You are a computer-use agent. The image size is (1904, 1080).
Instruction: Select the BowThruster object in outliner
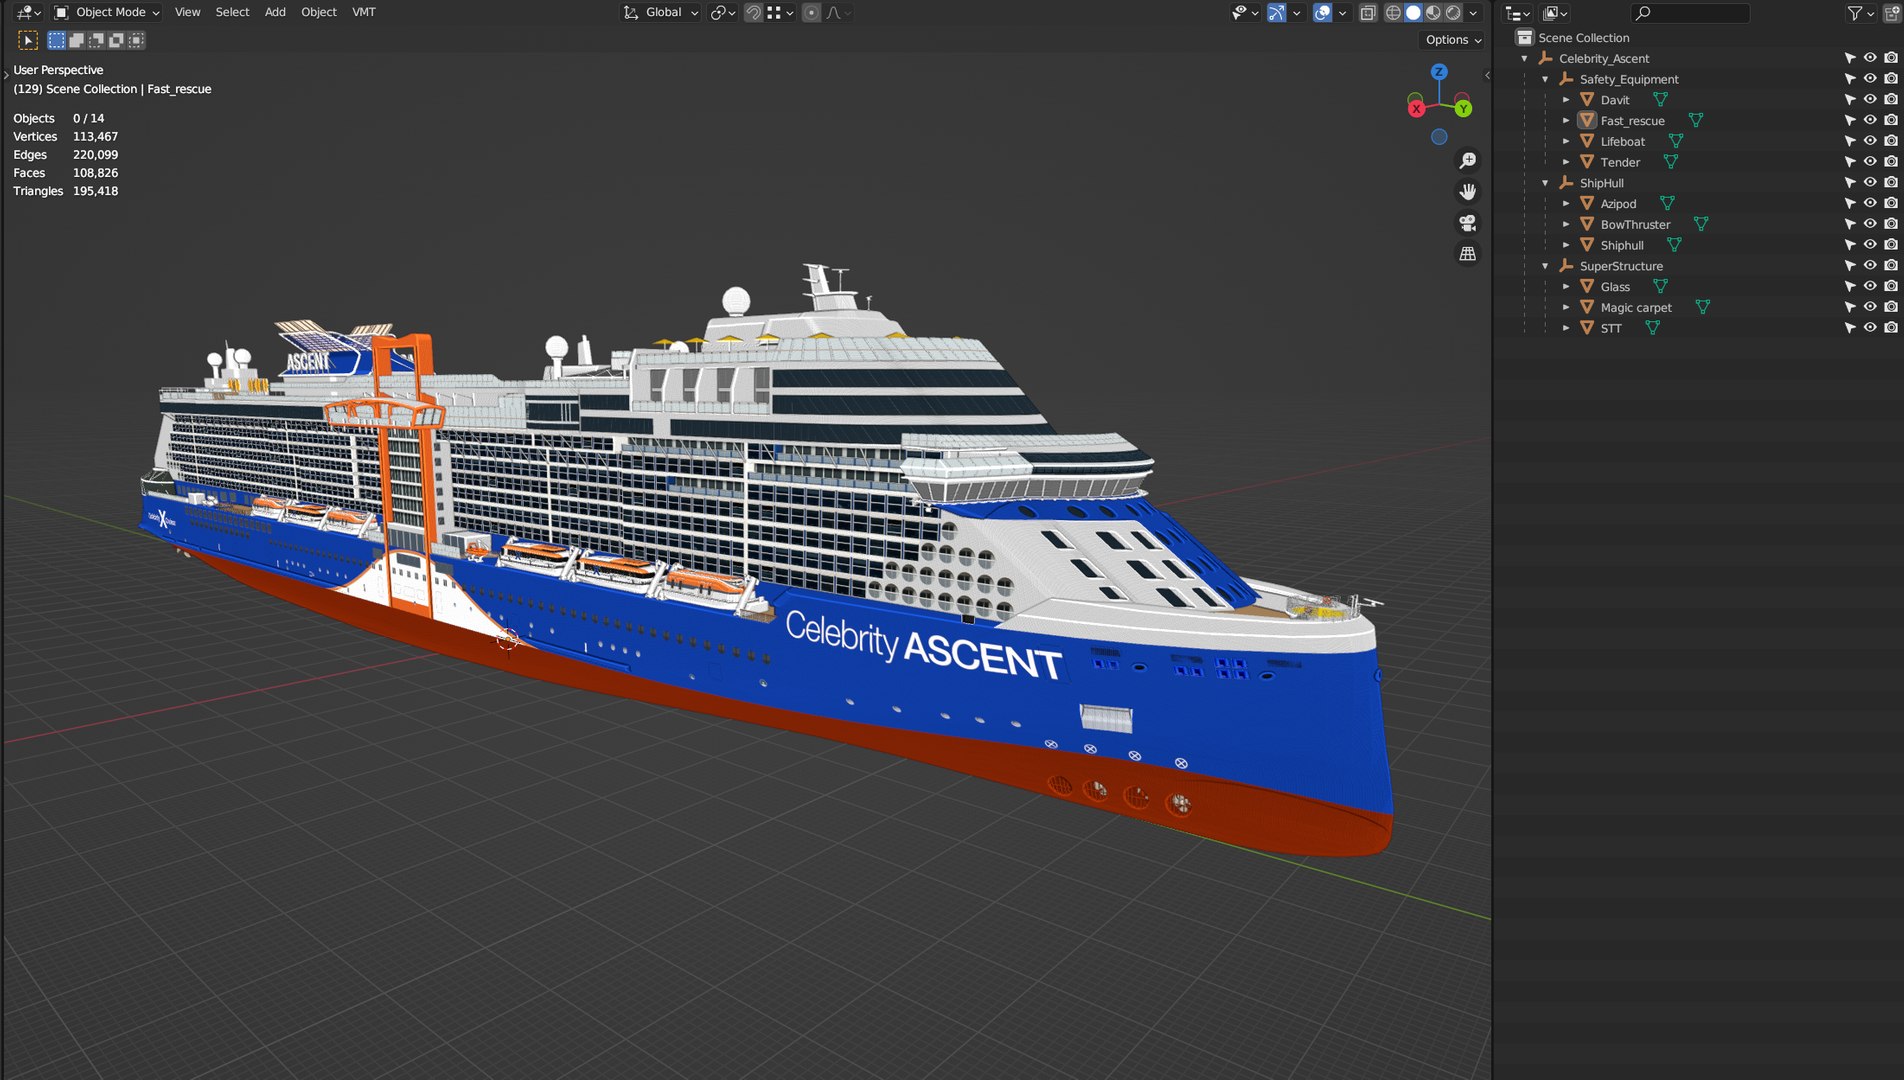point(1635,225)
